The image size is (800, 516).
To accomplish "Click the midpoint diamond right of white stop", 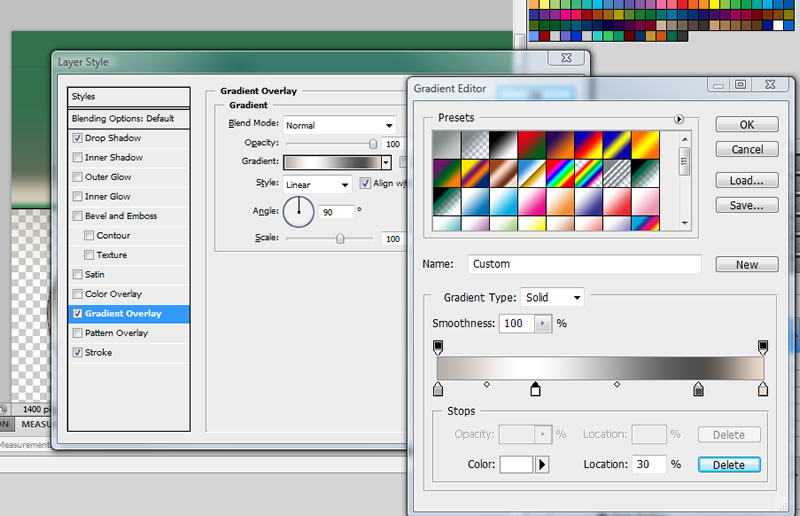I will click(x=617, y=384).
